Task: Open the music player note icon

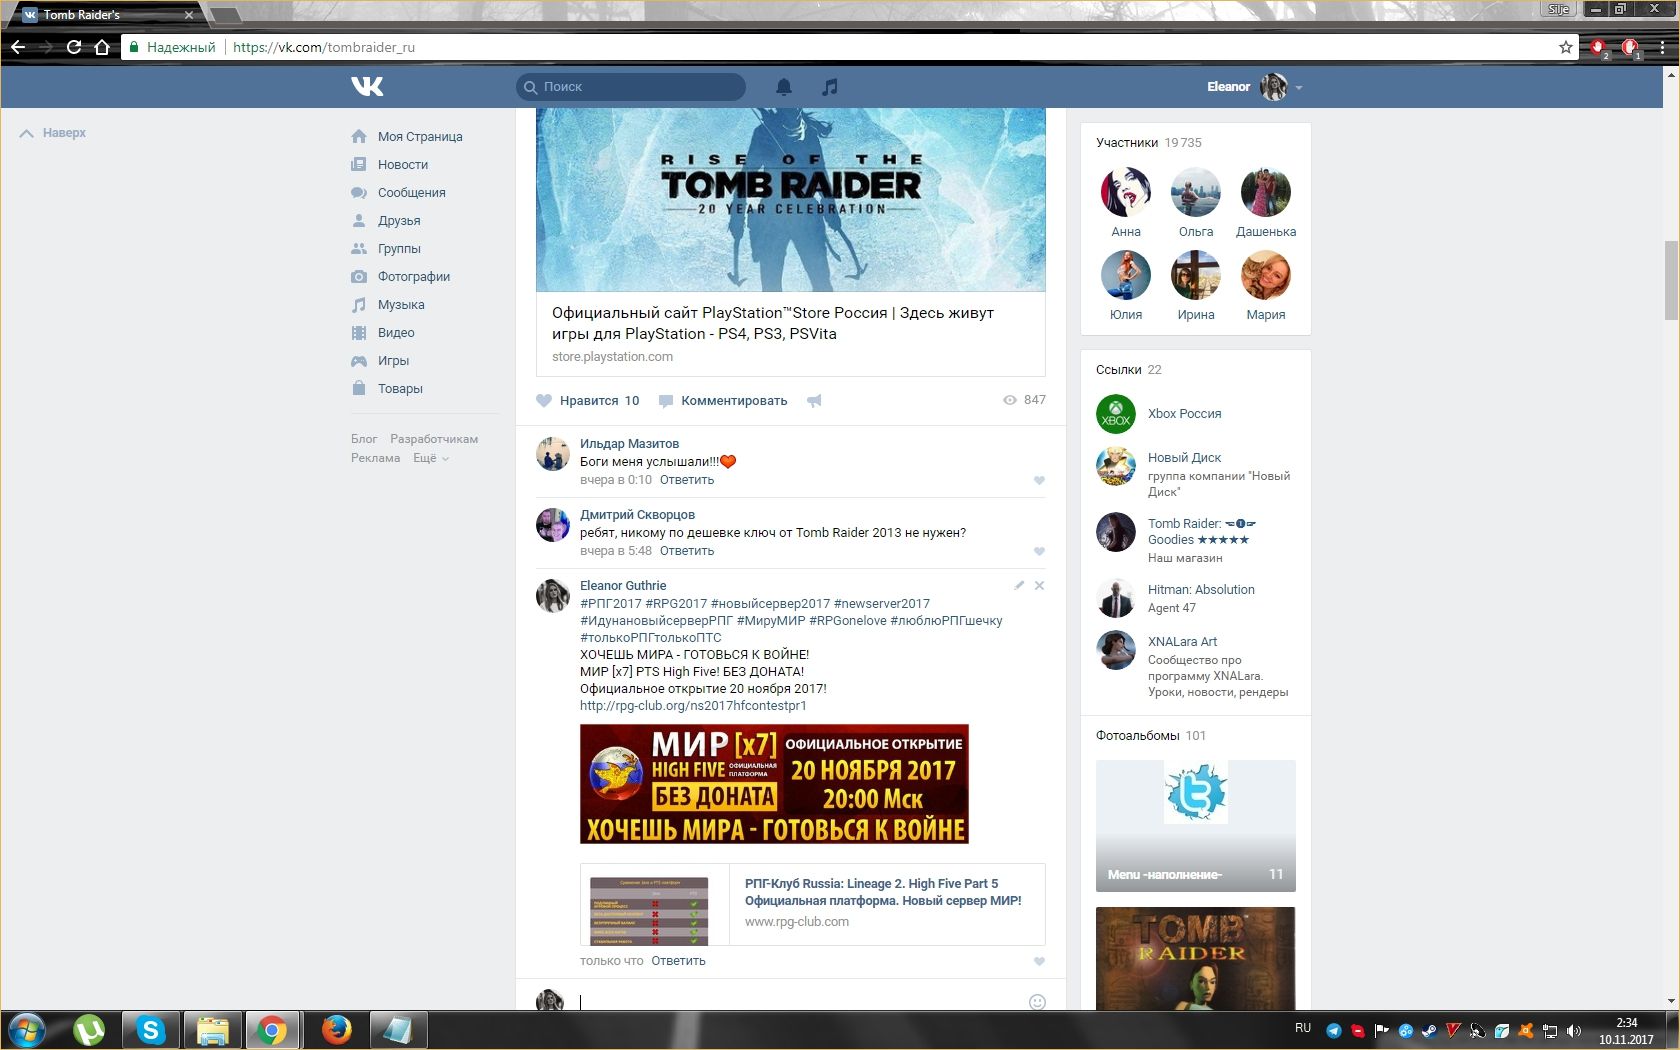Action: coord(829,87)
